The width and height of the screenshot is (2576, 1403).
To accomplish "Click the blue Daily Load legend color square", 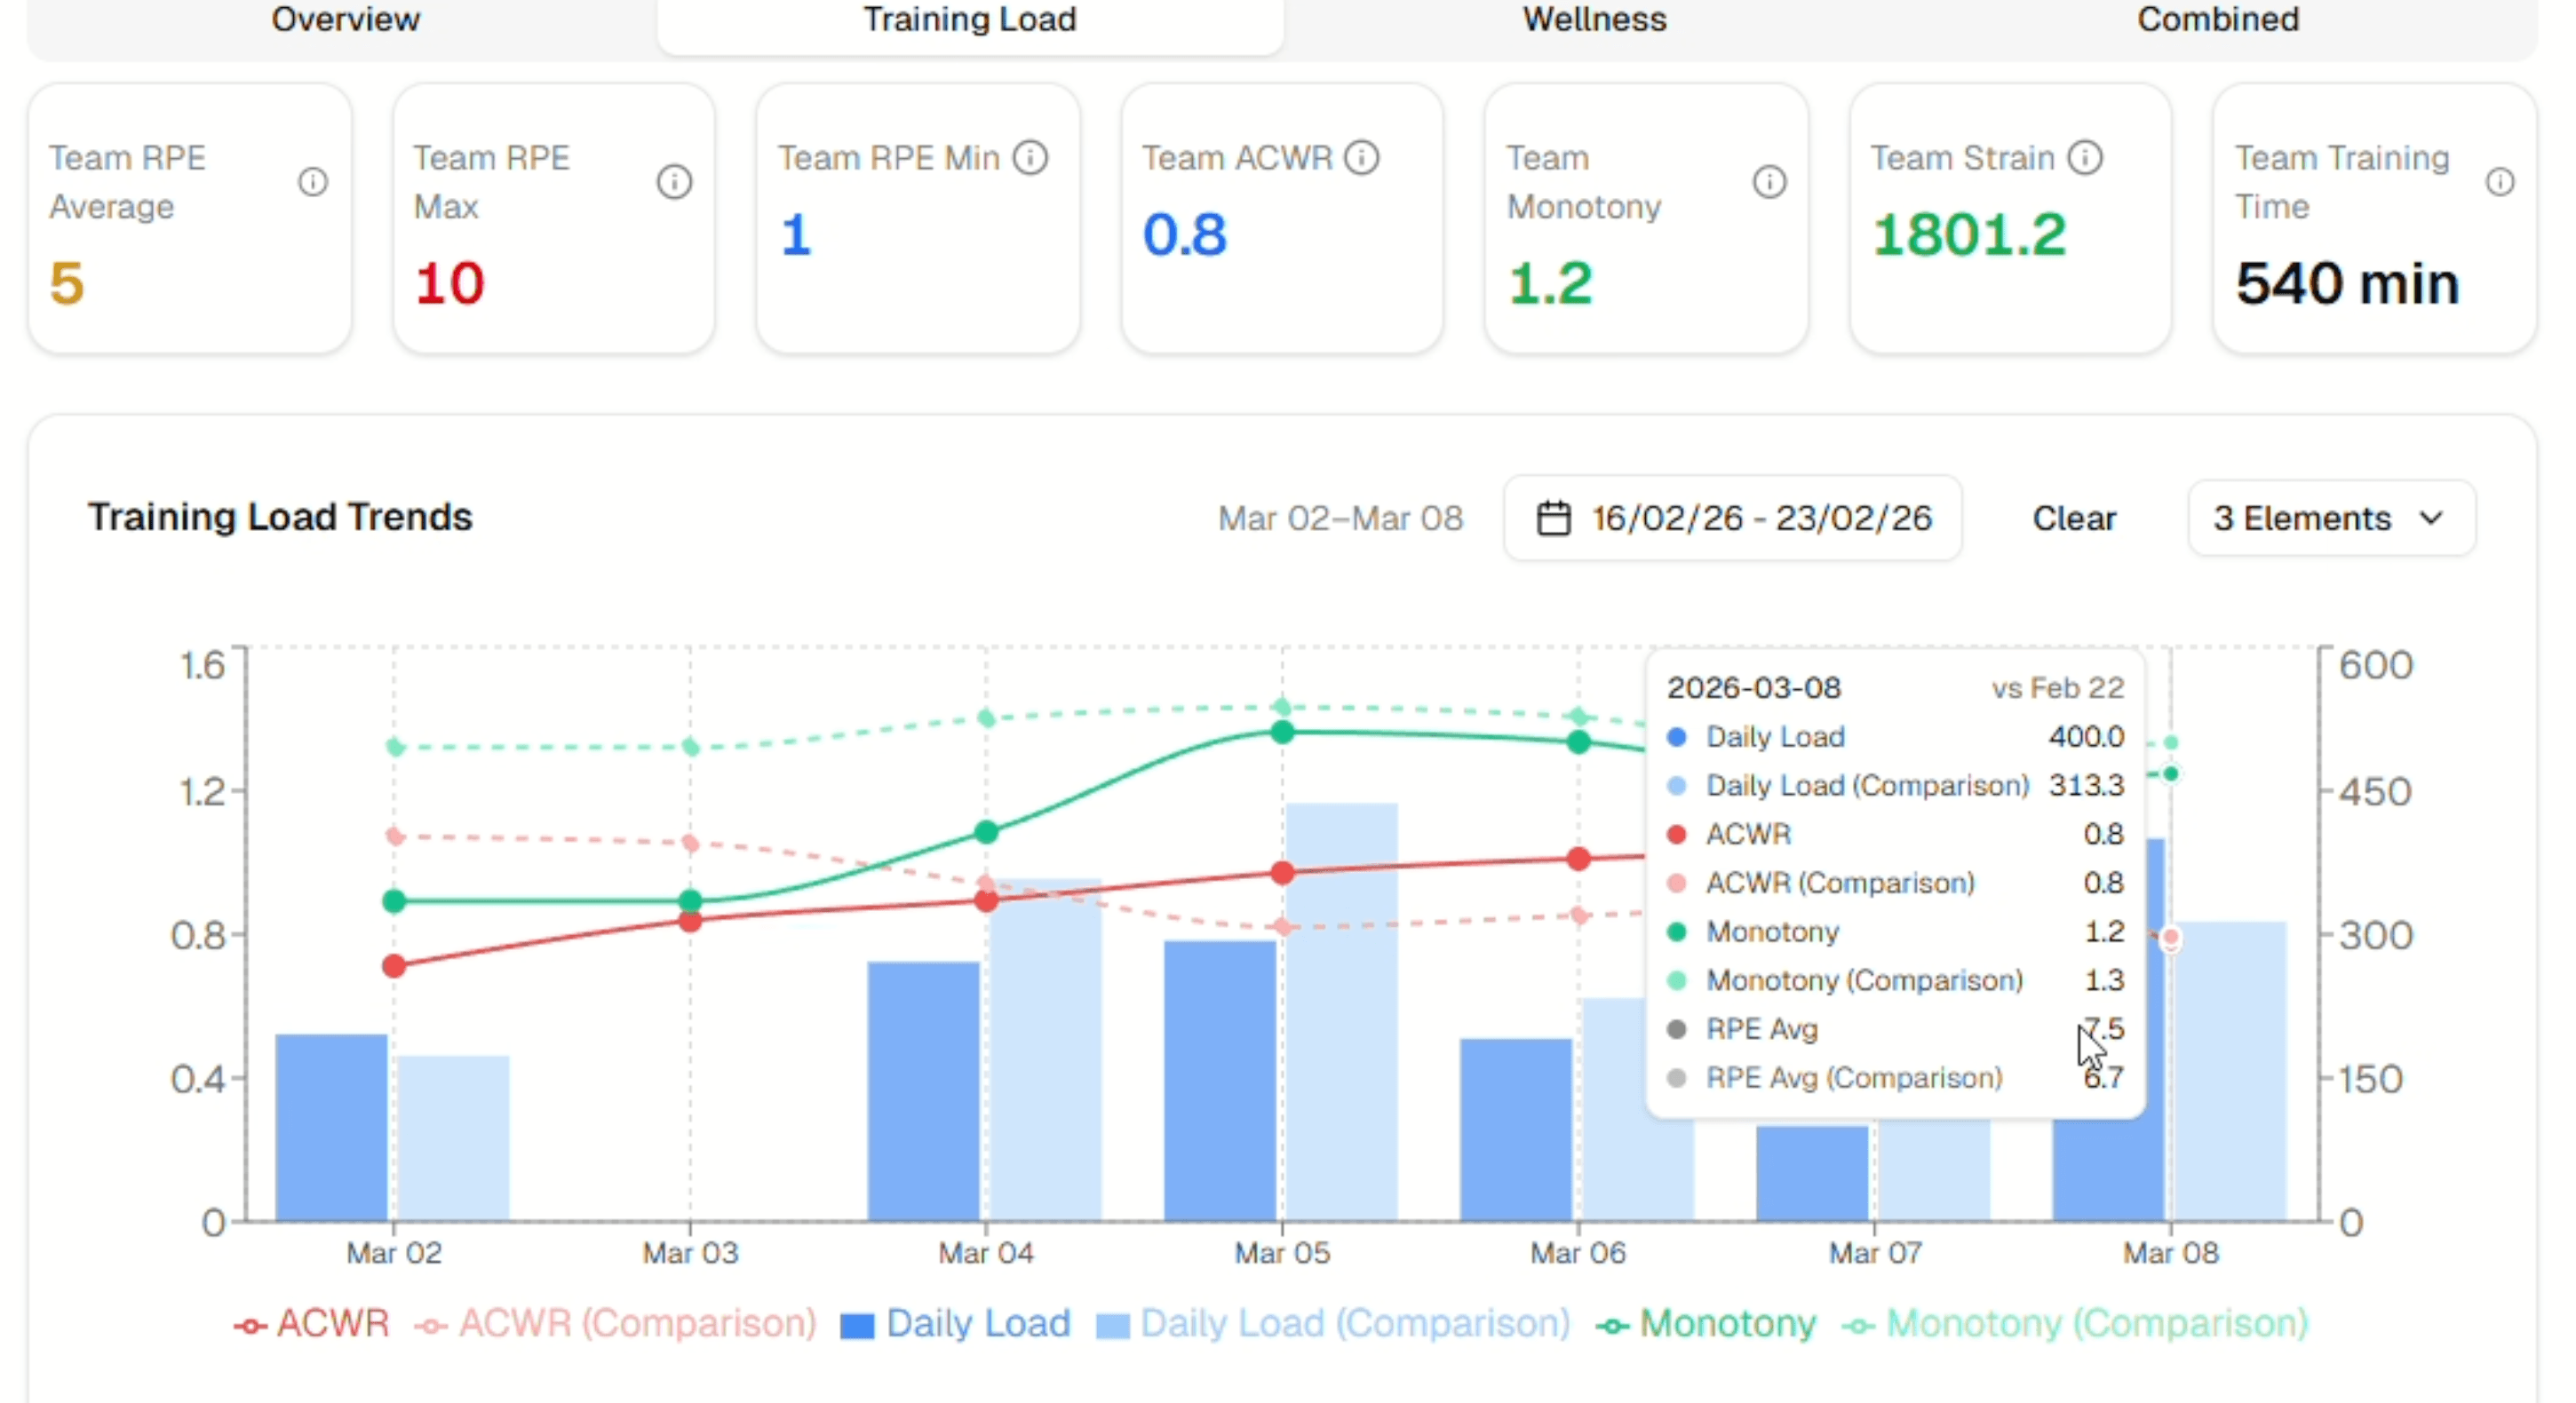I will 857,1323.
